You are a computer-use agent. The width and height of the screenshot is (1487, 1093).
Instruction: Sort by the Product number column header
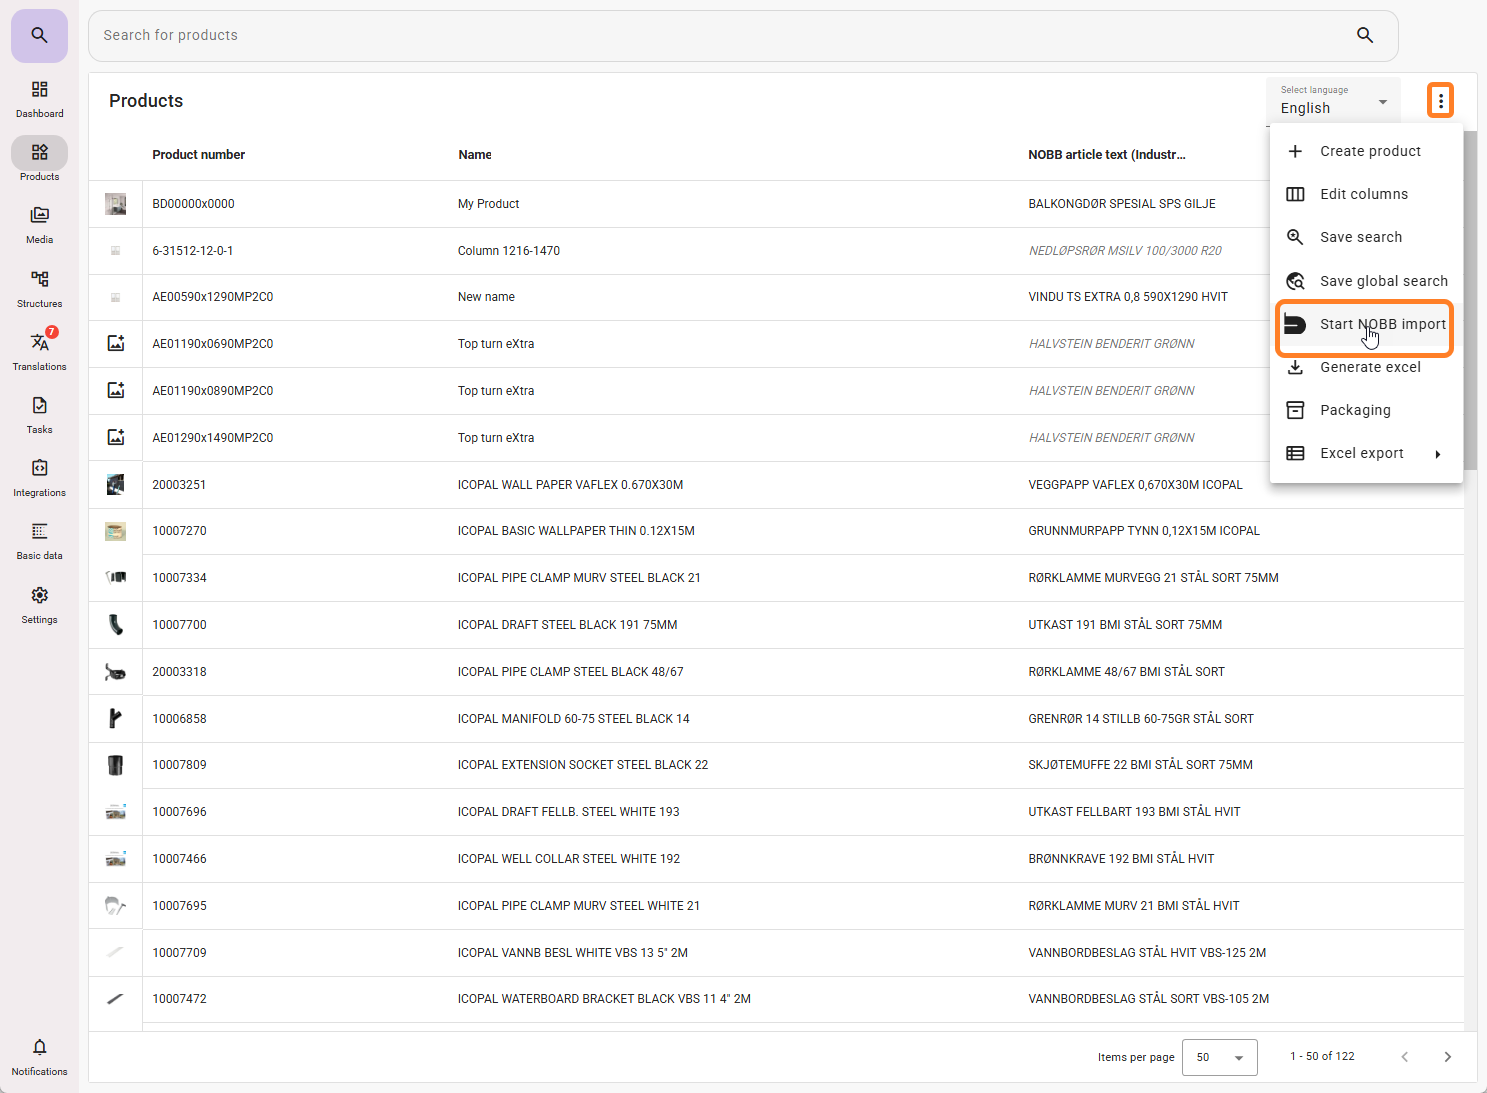tap(198, 155)
